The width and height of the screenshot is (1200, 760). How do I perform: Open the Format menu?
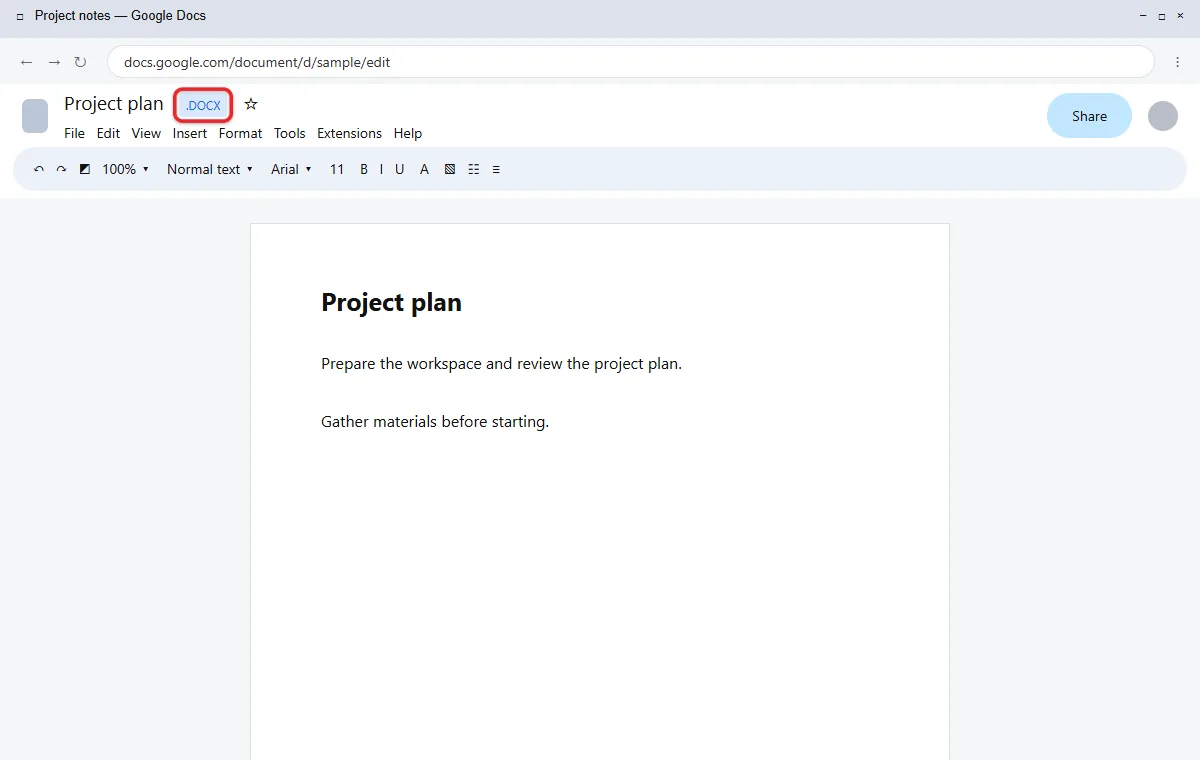click(x=240, y=133)
